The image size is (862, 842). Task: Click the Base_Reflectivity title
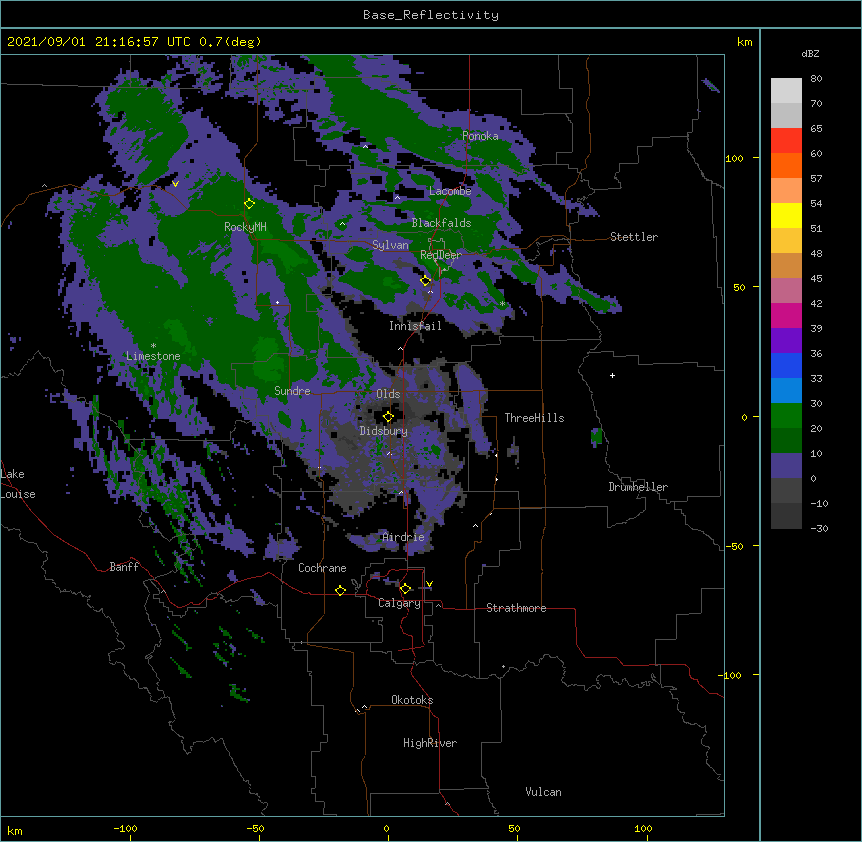coord(431,15)
